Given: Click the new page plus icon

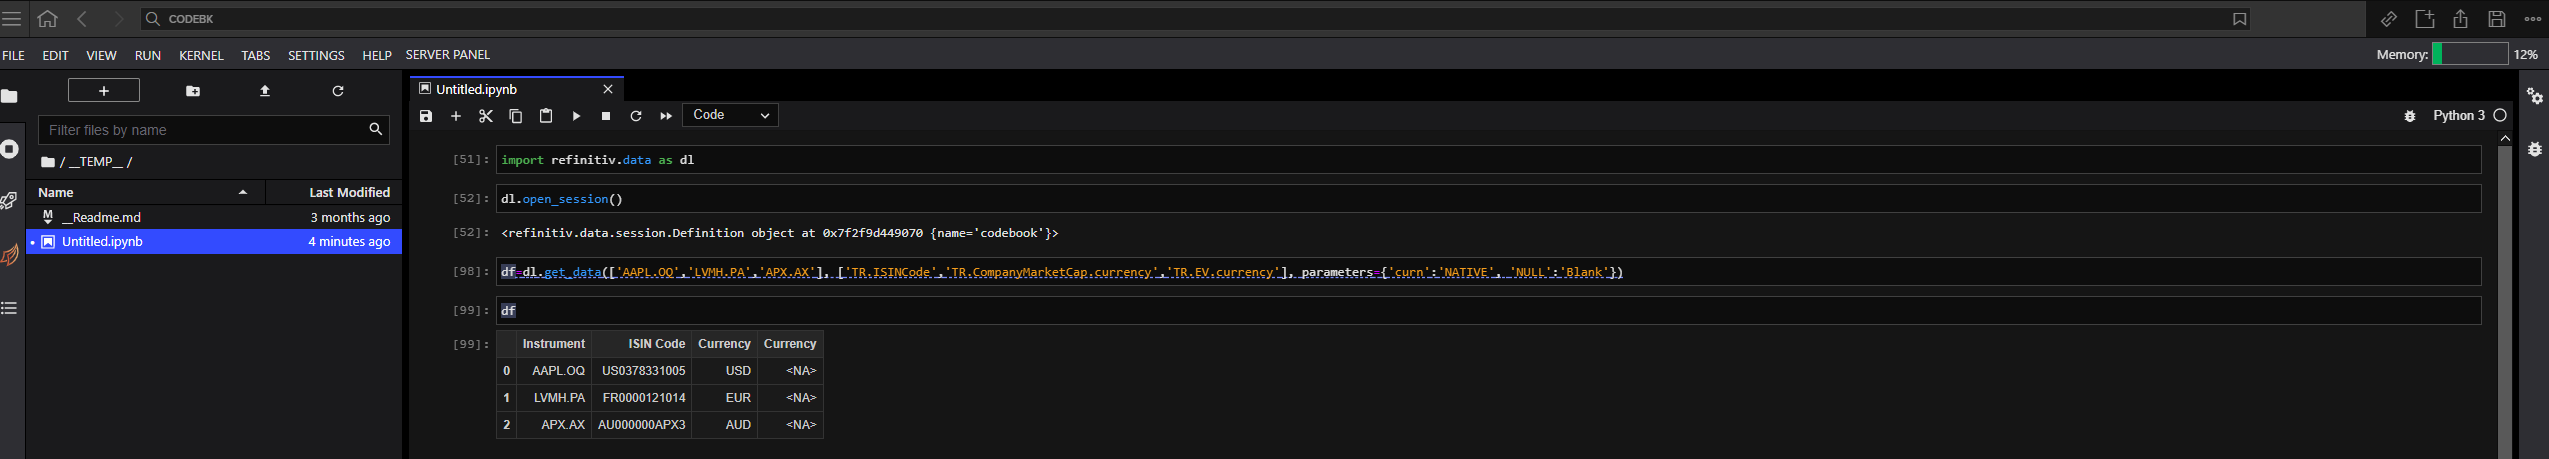Looking at the screenshot, I should click(x=2424, y=19).
